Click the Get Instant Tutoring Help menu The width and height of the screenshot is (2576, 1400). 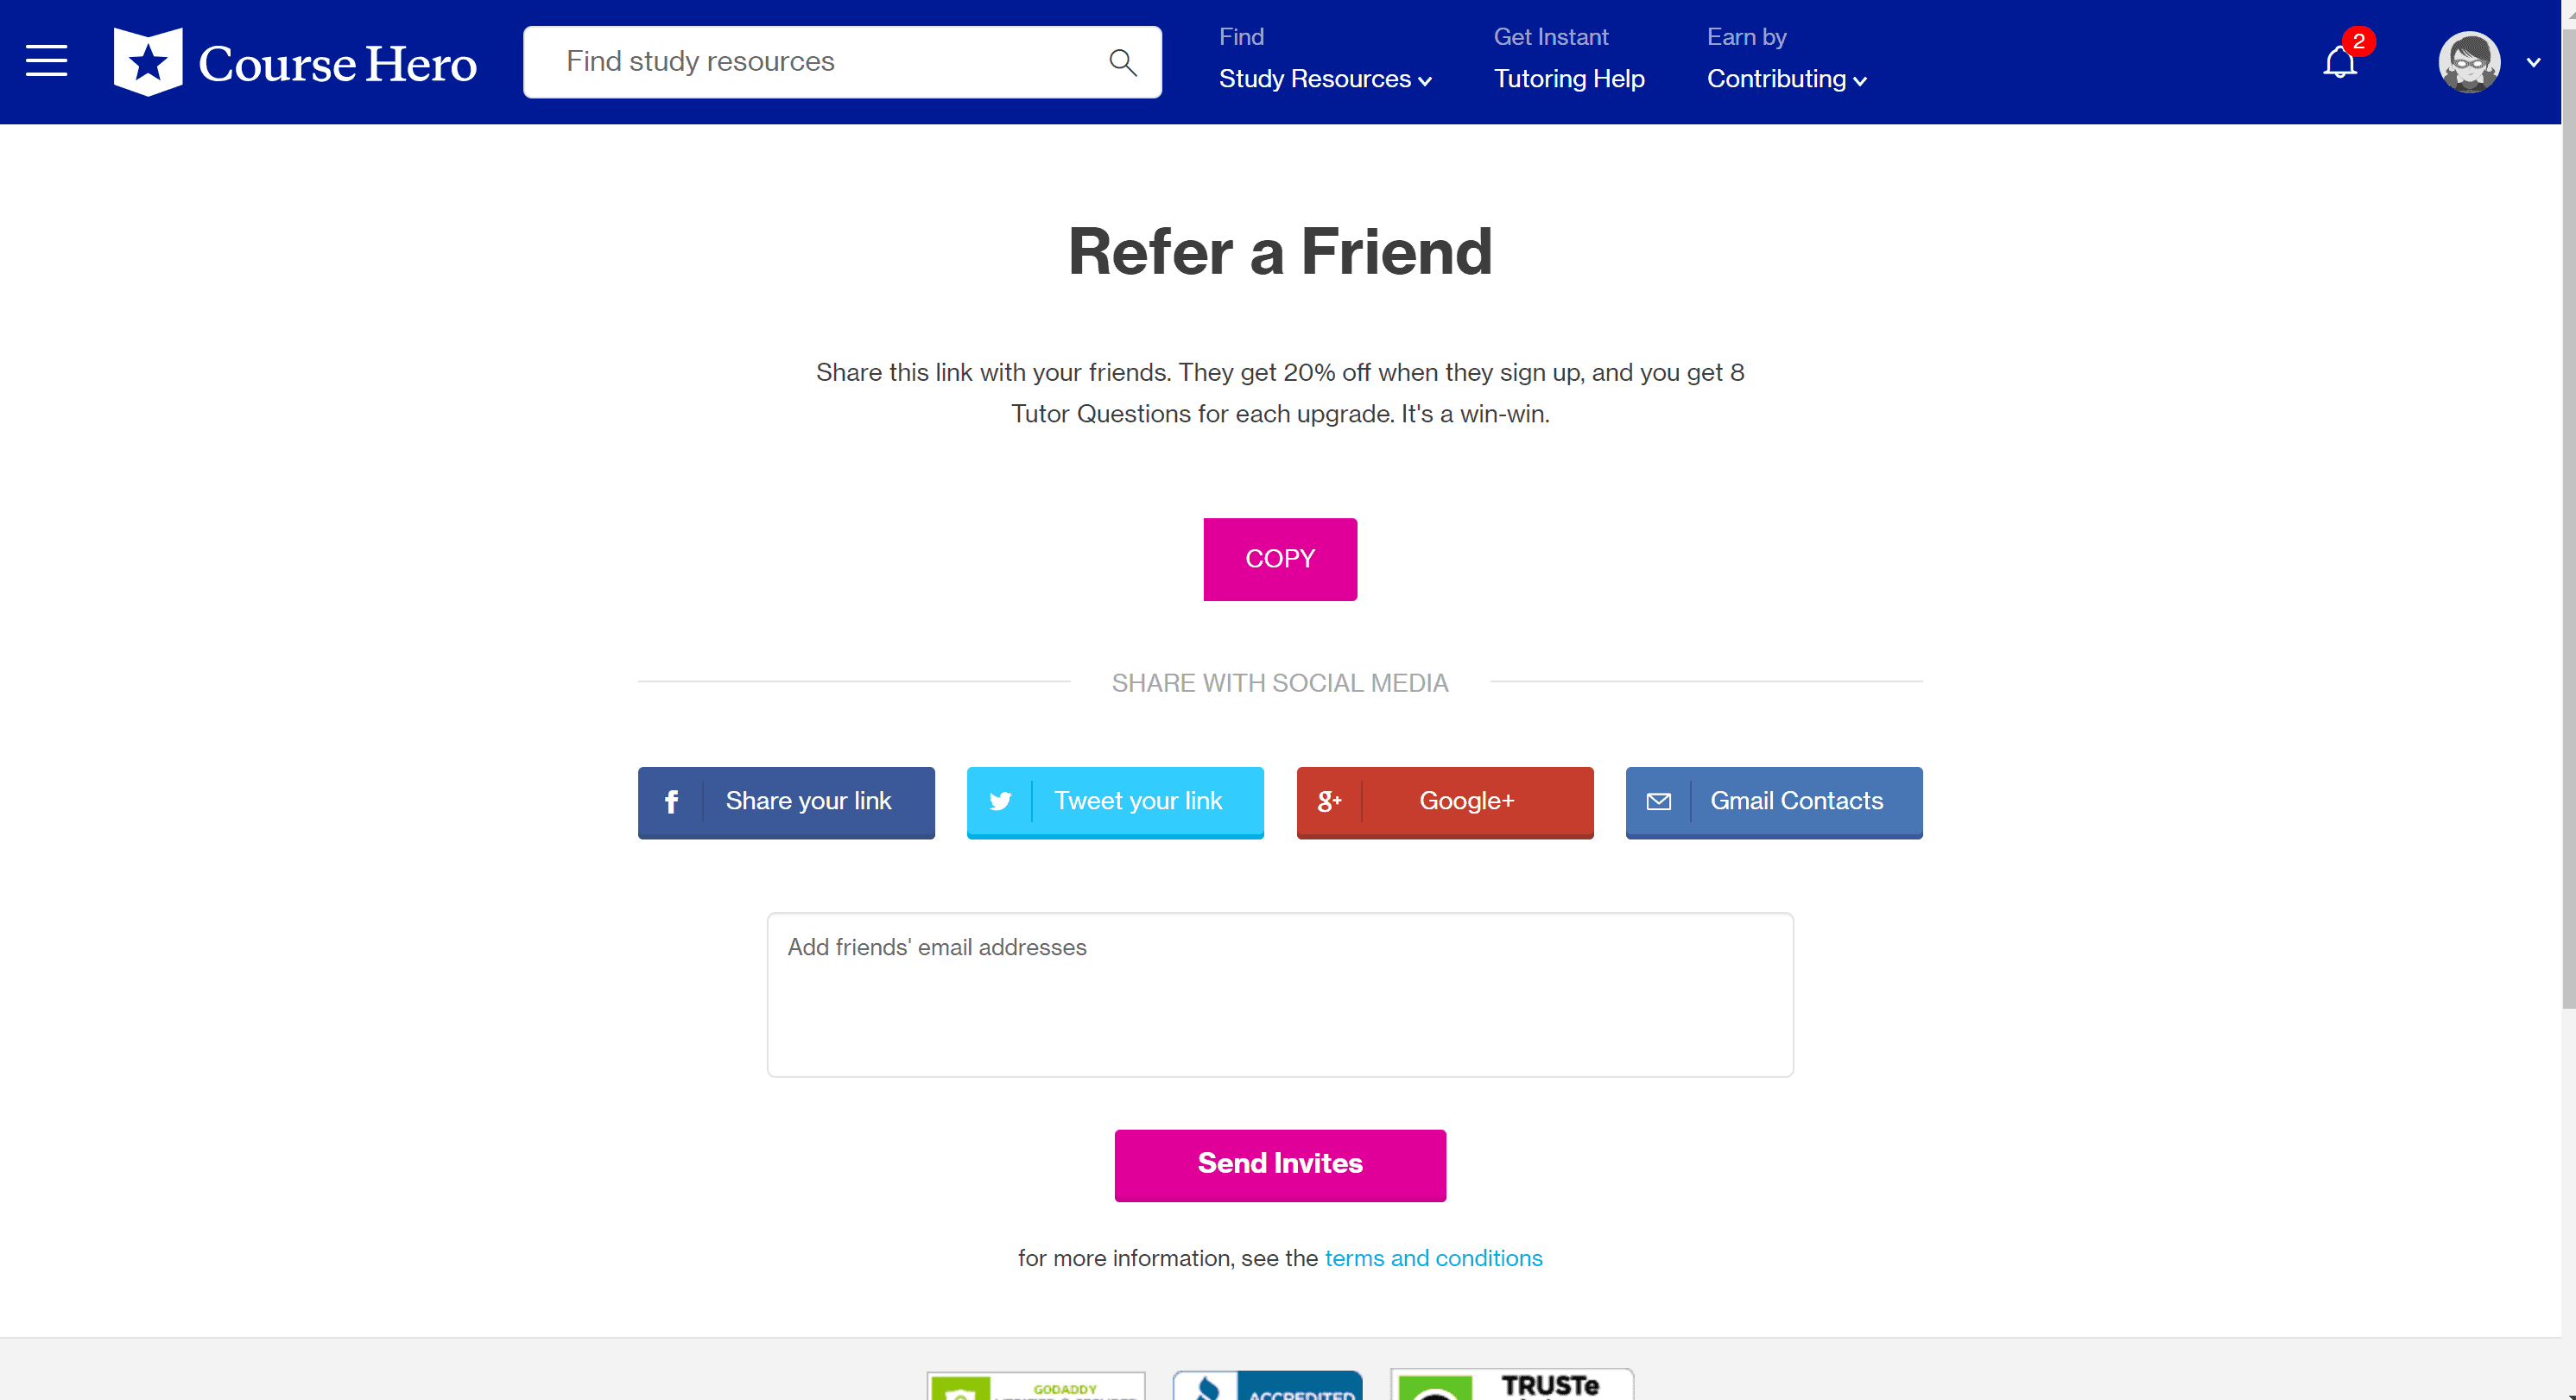pos(1568,59)
